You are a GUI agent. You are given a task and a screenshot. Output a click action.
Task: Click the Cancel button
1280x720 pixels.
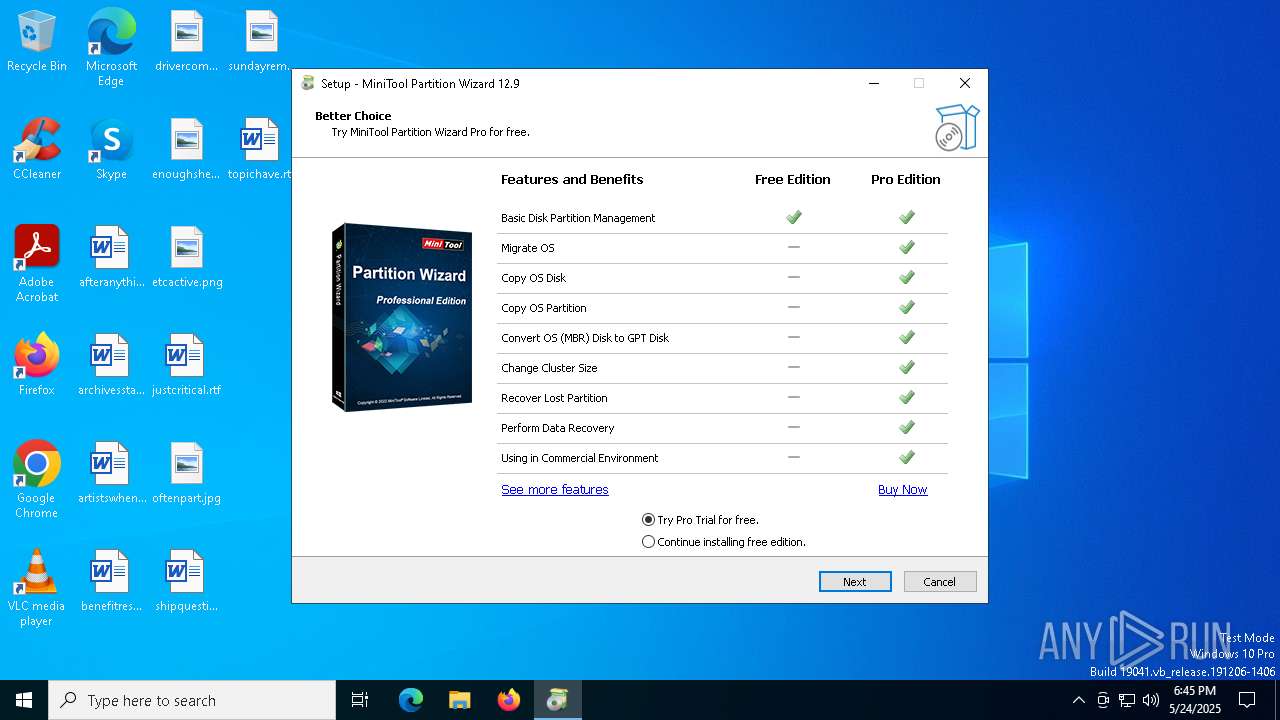(940, 581)
